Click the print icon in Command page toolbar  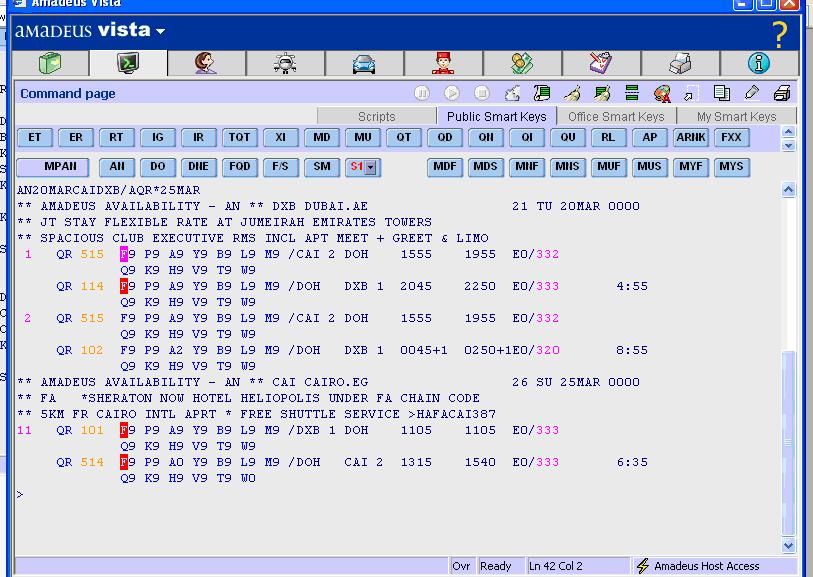[x=781, y=93]
